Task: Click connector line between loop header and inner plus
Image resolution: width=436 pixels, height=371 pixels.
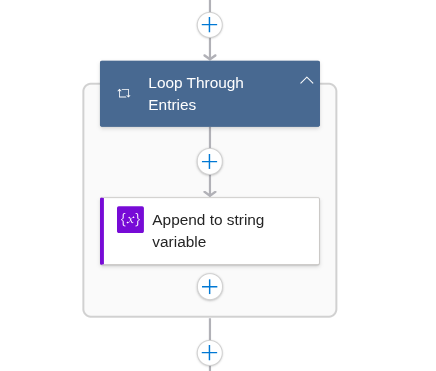Action: [210, 138]
